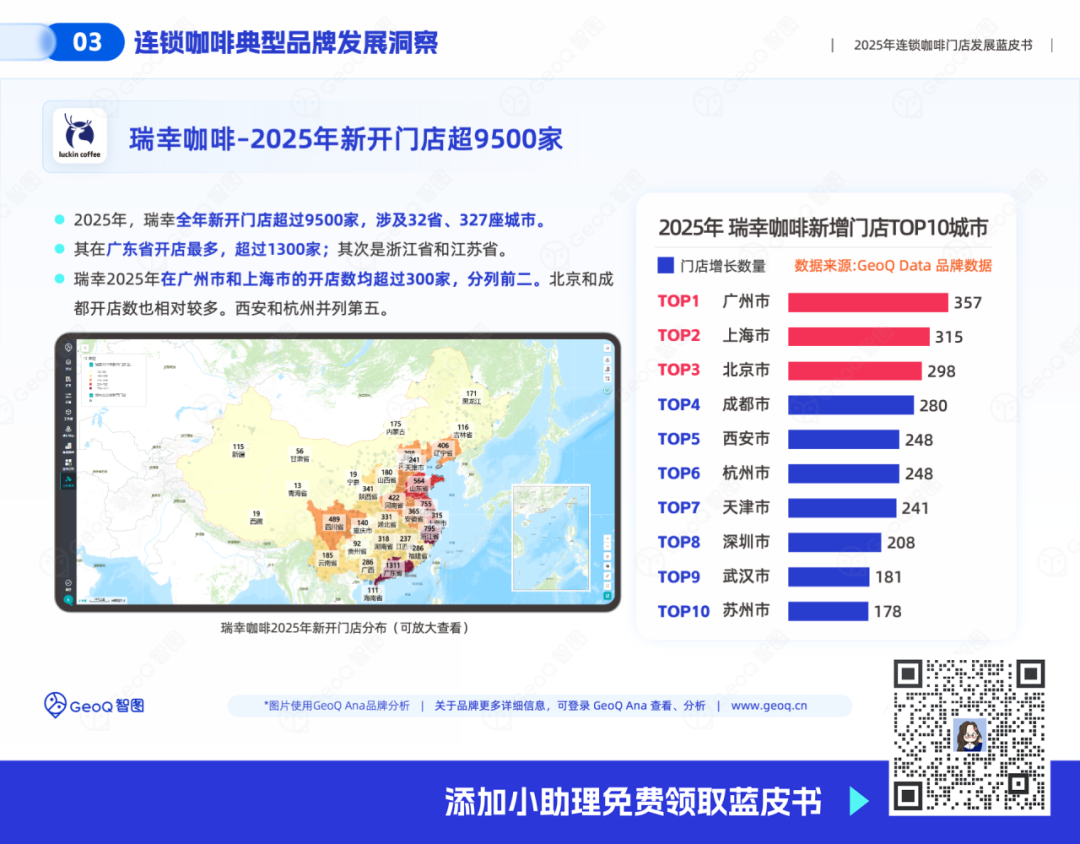The width and height of the screenshot is (1080, 844).
Task: Click the 新疆 115 label on the map
Action: 238,450
